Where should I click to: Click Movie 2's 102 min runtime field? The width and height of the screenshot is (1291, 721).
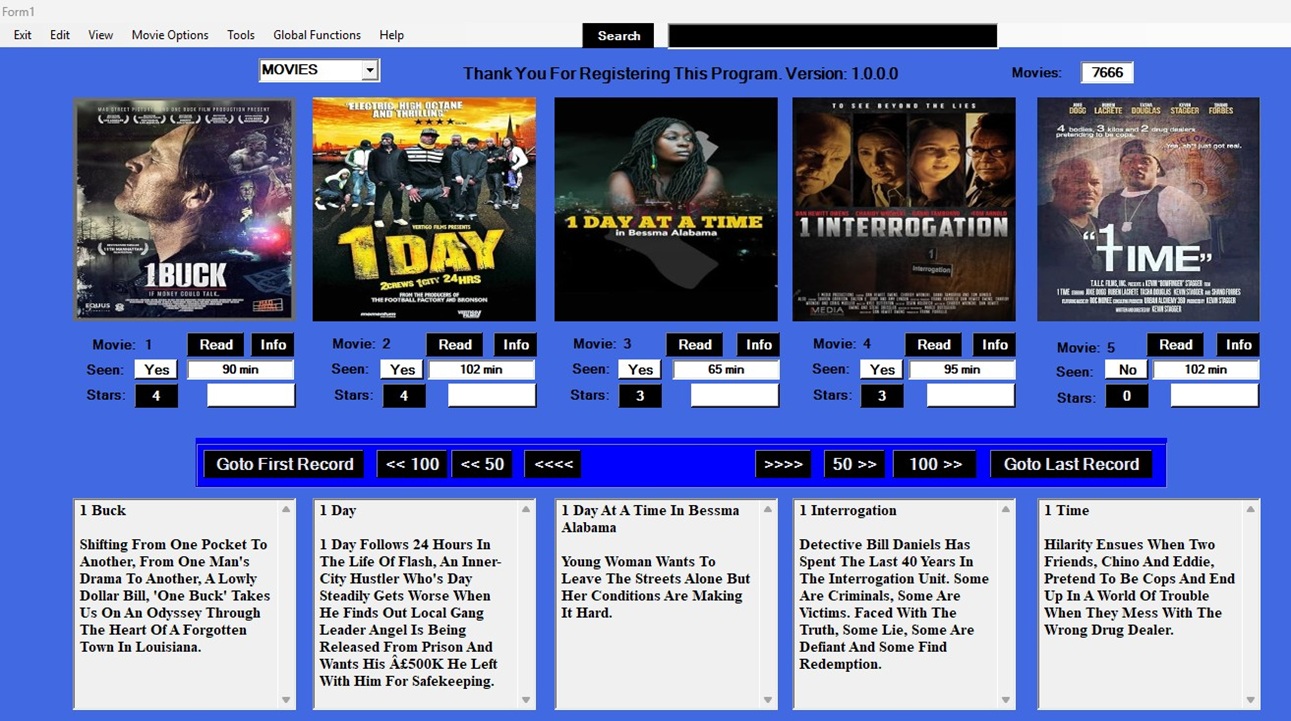click(482, 370)
